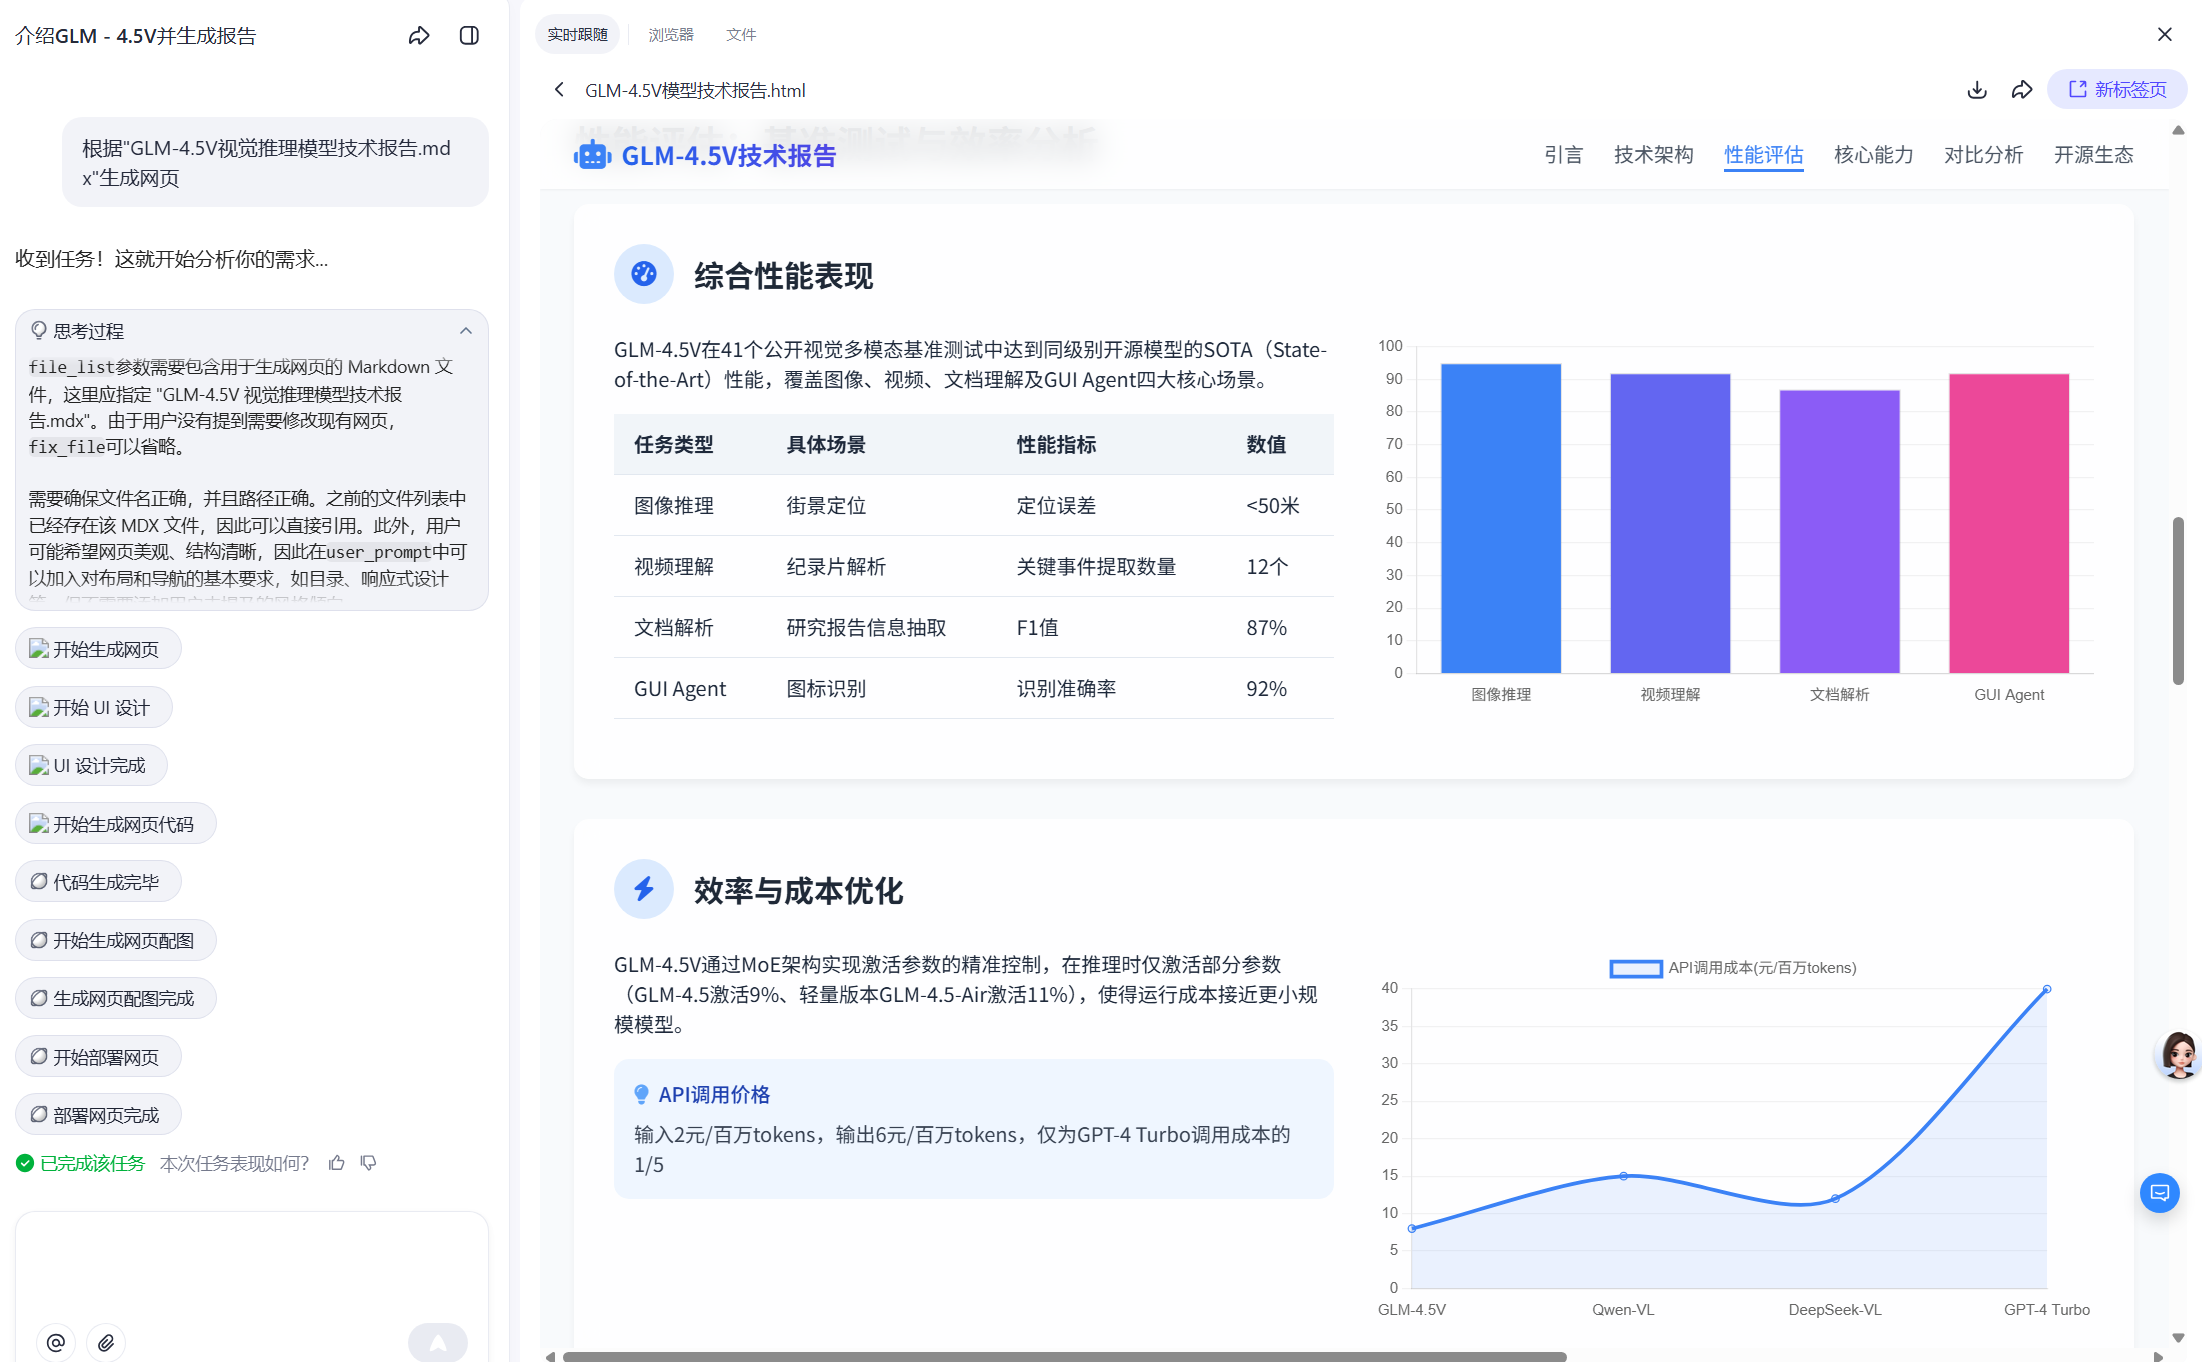Go back using the left chevron
Screen dimensions: 2202x1362
[x=559, y=90]
